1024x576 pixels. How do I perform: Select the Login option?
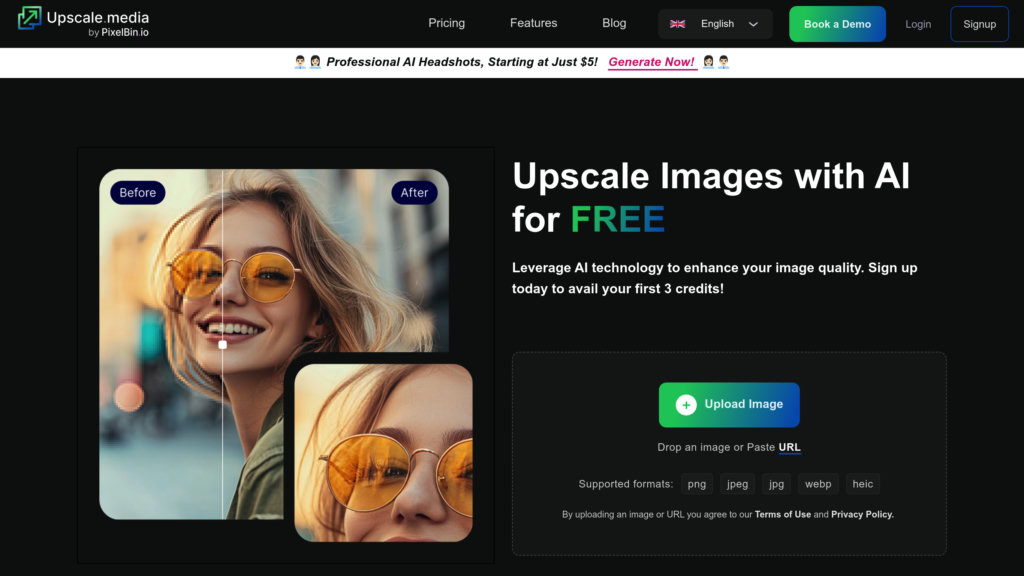pos(918,23)
